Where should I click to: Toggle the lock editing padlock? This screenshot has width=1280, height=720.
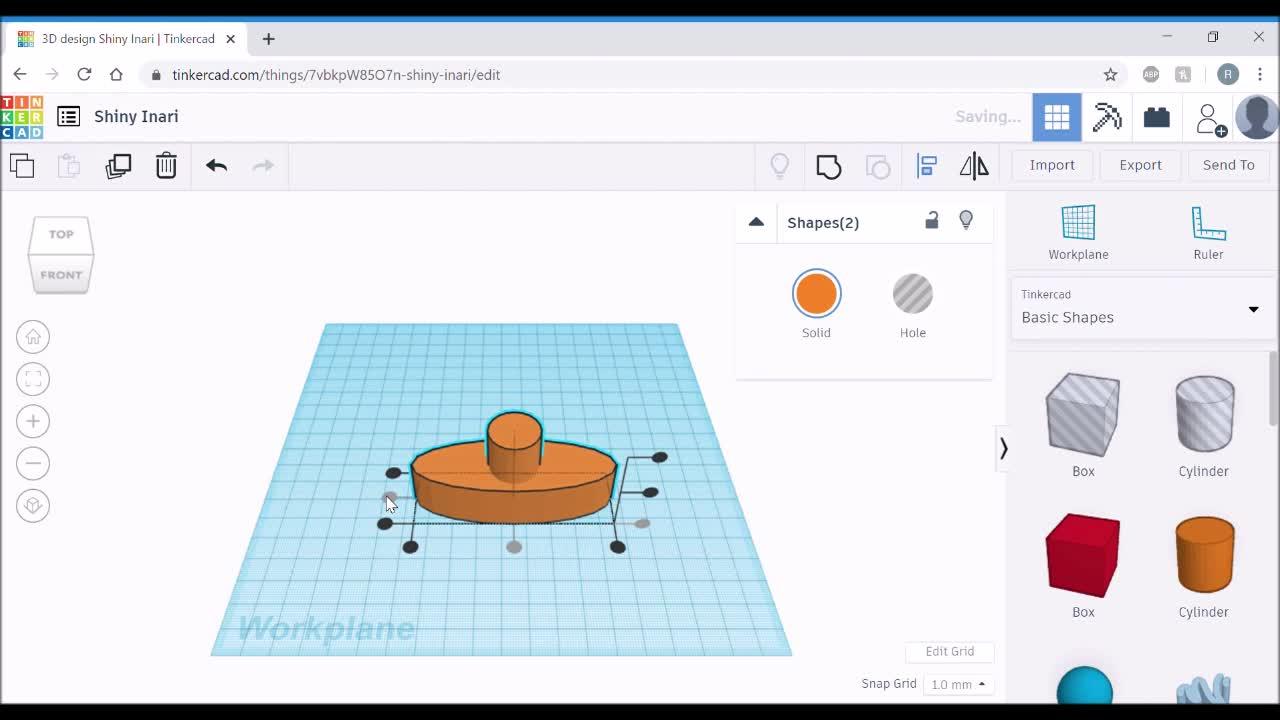[x=931, y=221]
